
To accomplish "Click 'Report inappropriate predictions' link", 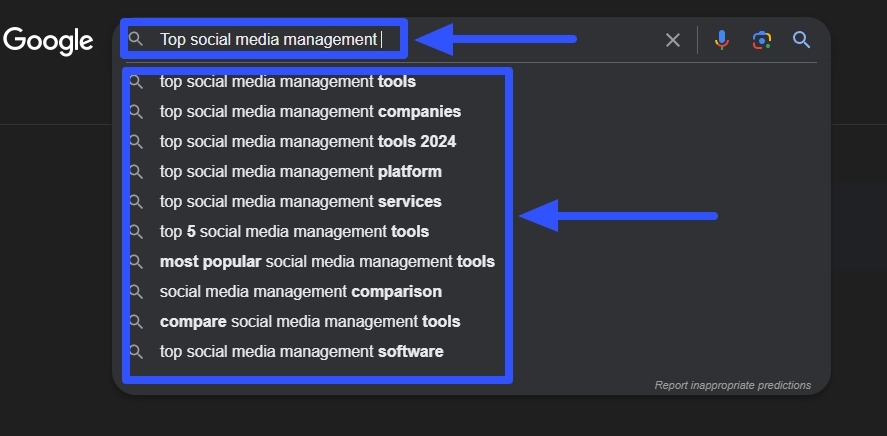I will [x=732, y=385].
